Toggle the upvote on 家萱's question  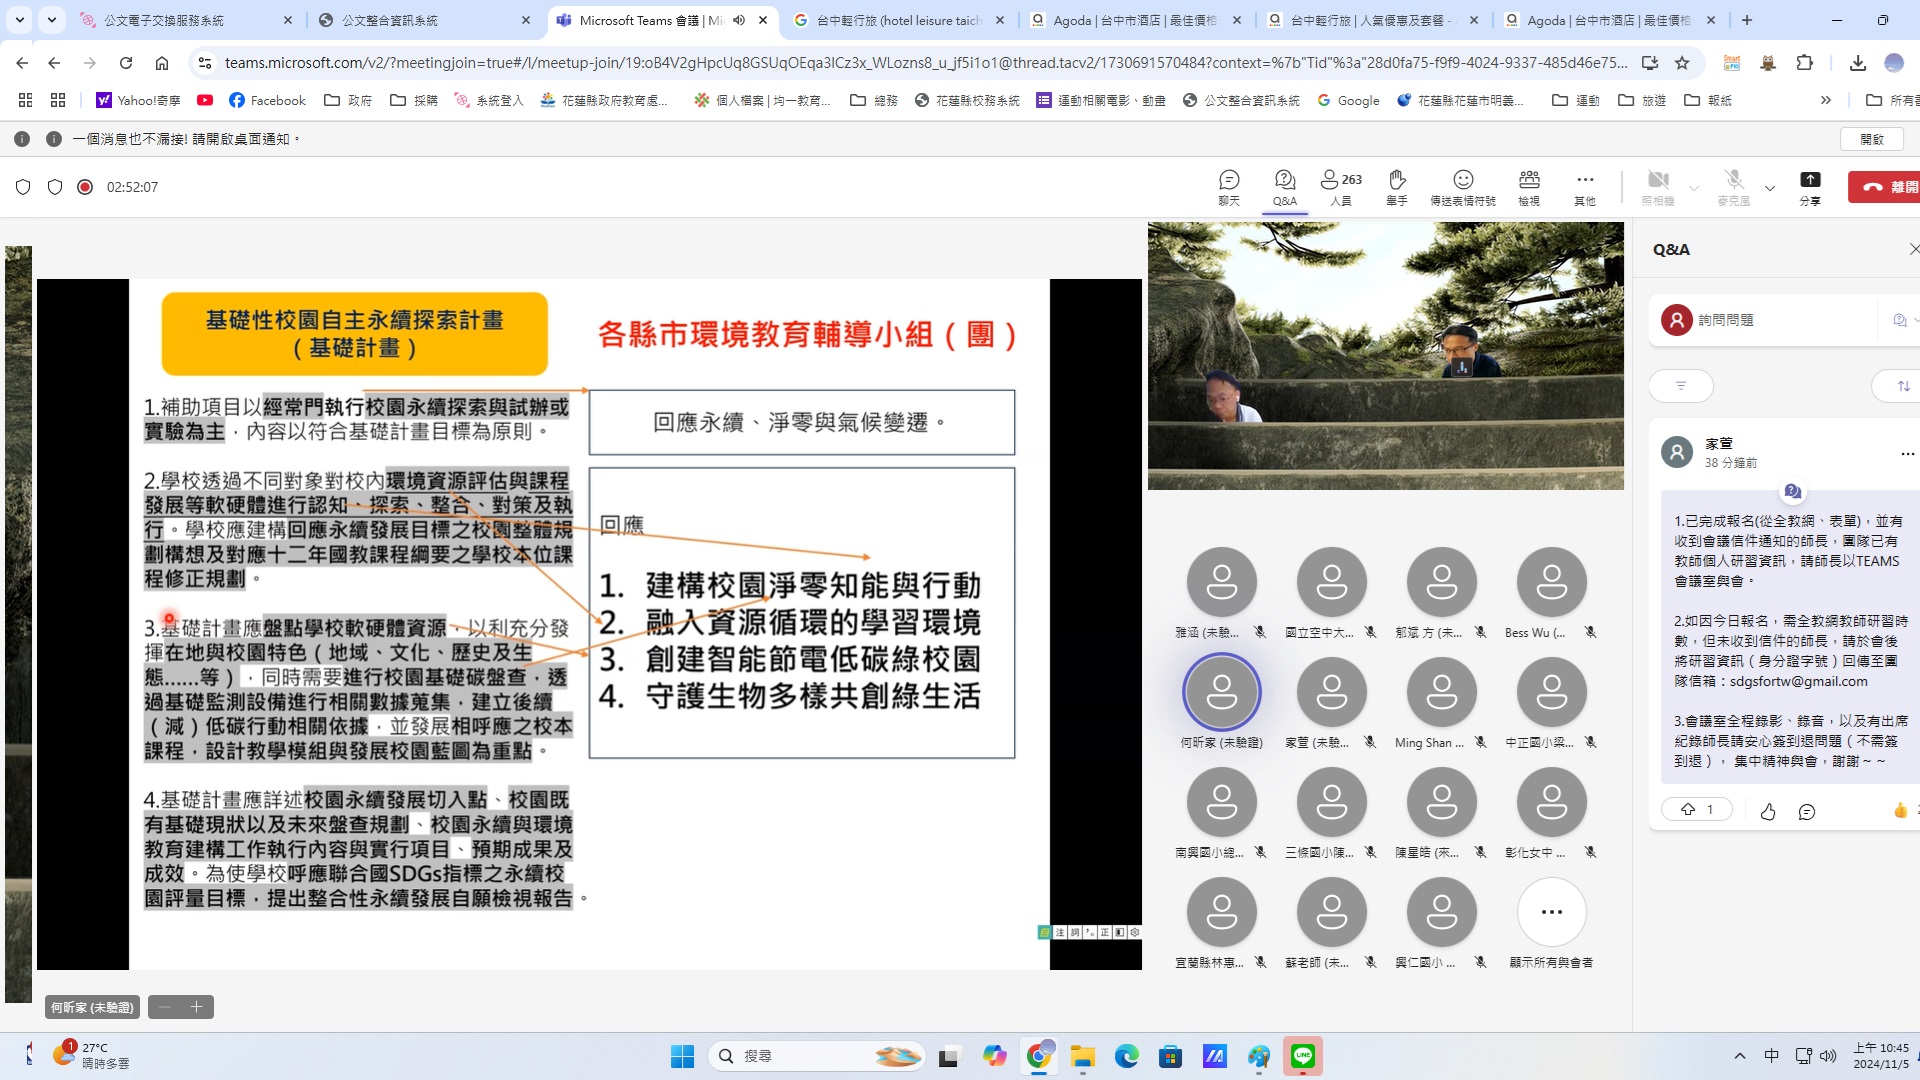pos(1696,809)
